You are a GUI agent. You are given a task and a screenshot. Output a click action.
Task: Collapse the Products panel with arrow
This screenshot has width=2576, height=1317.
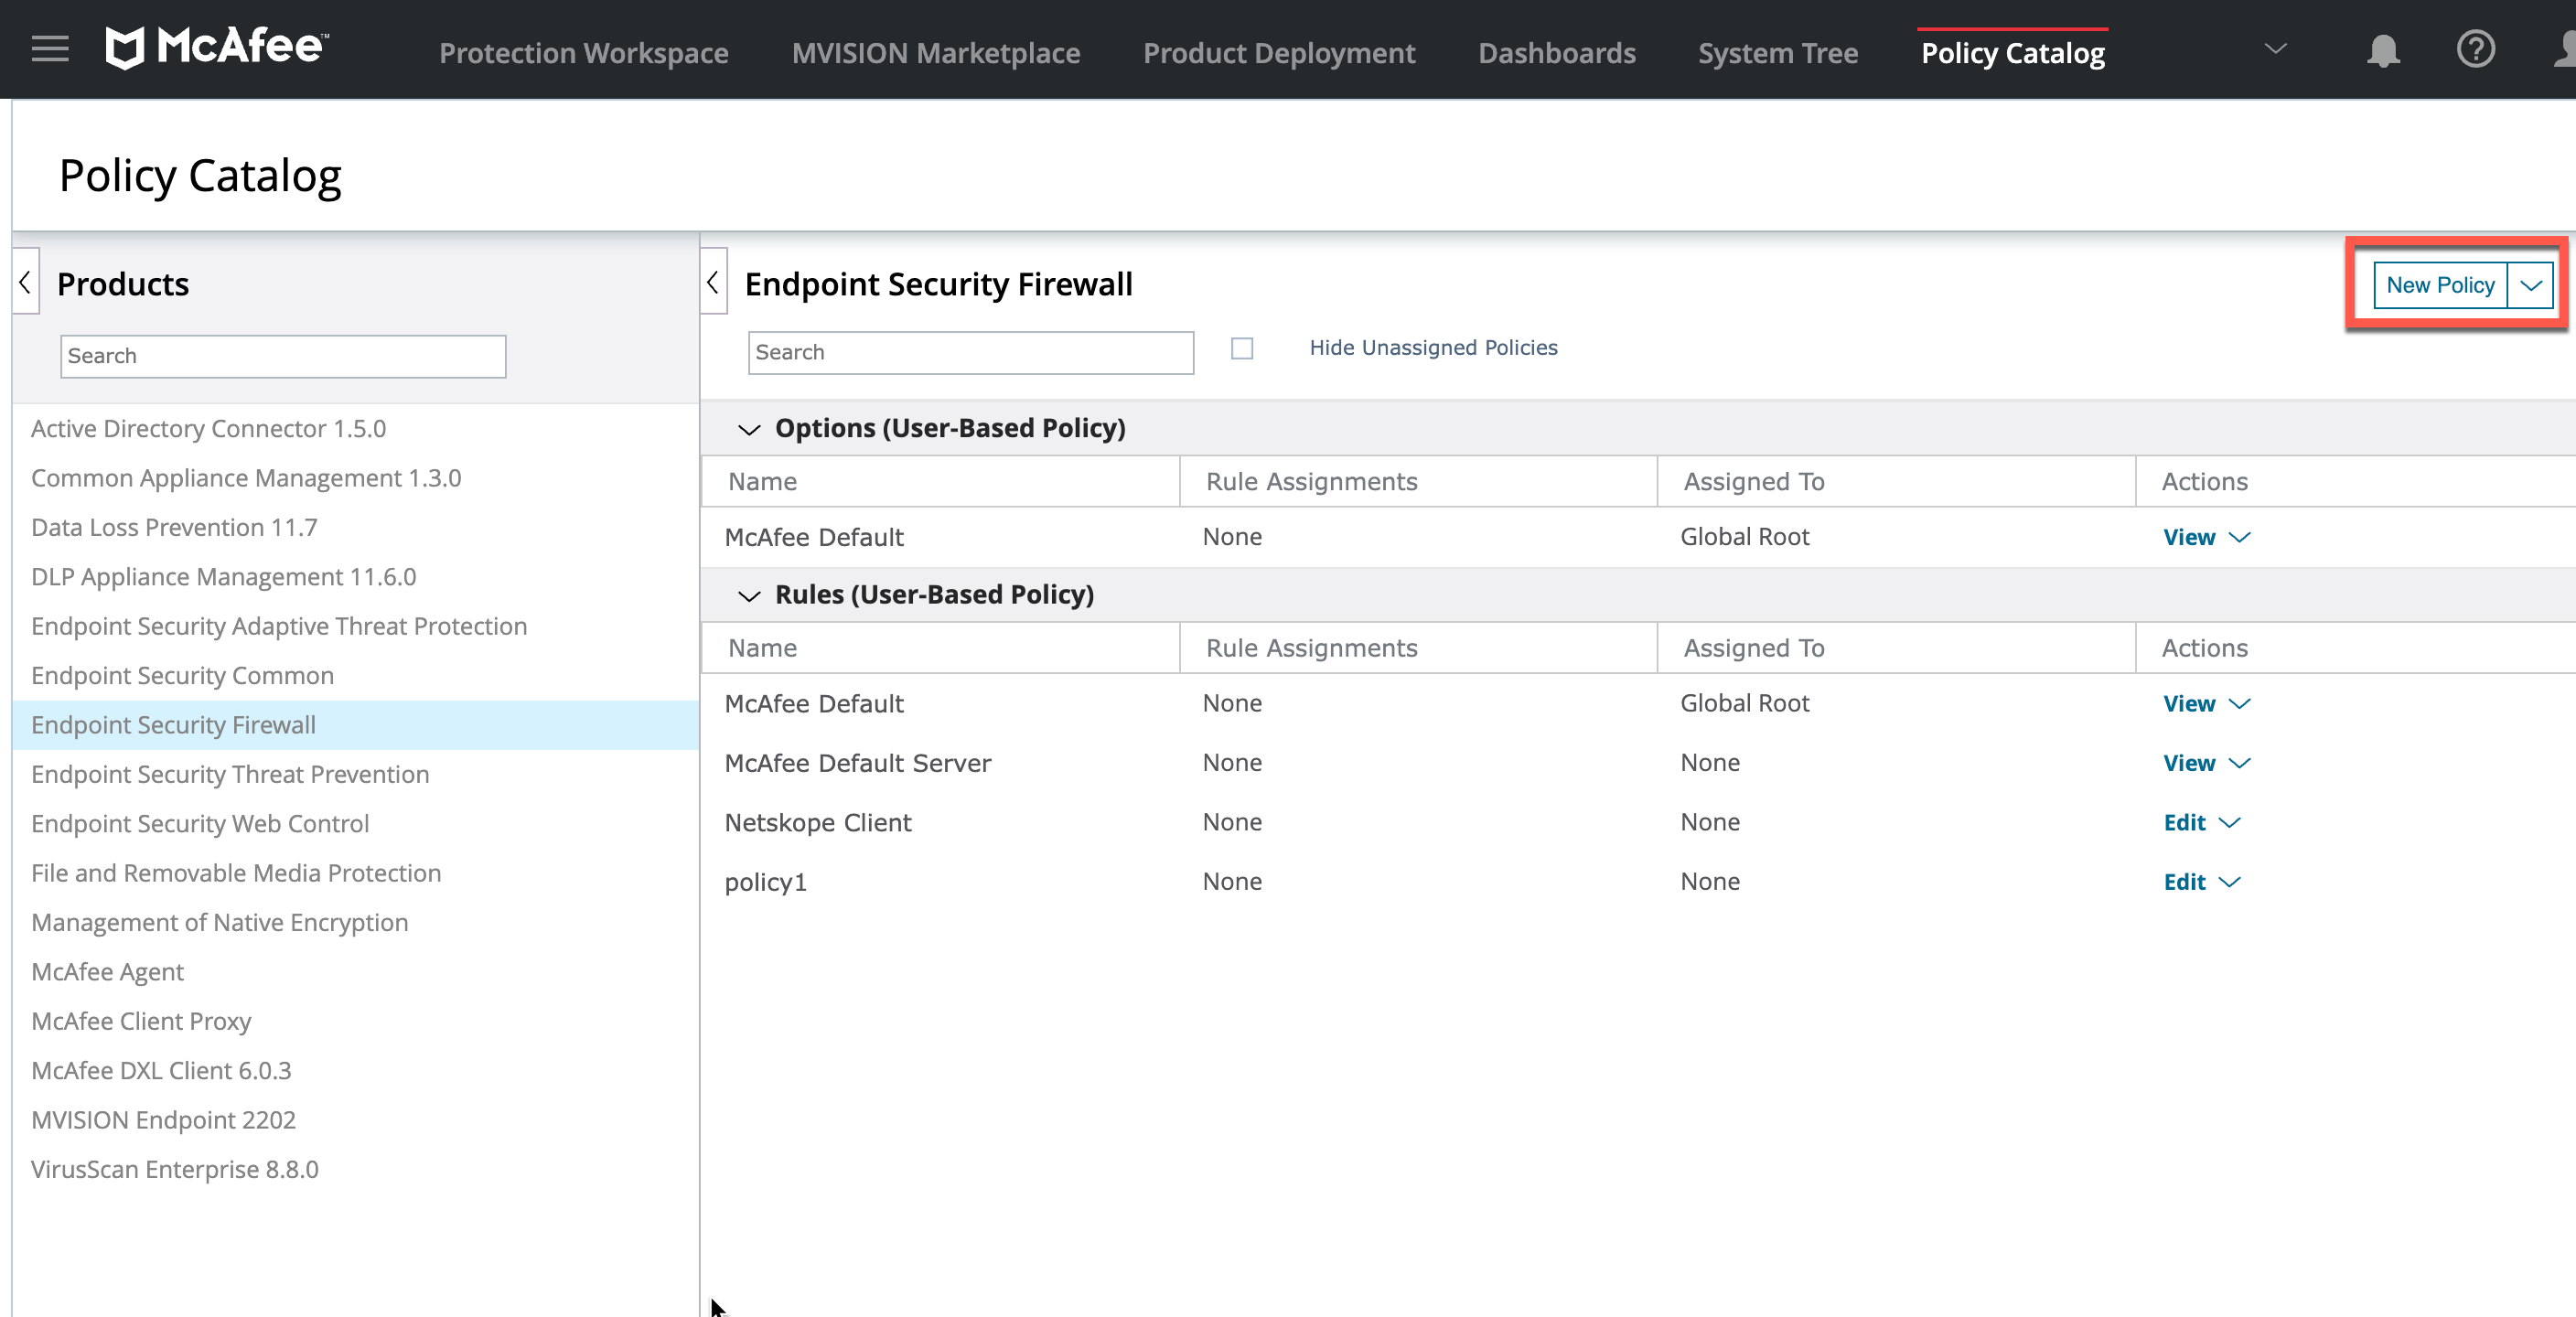(26, 282)
